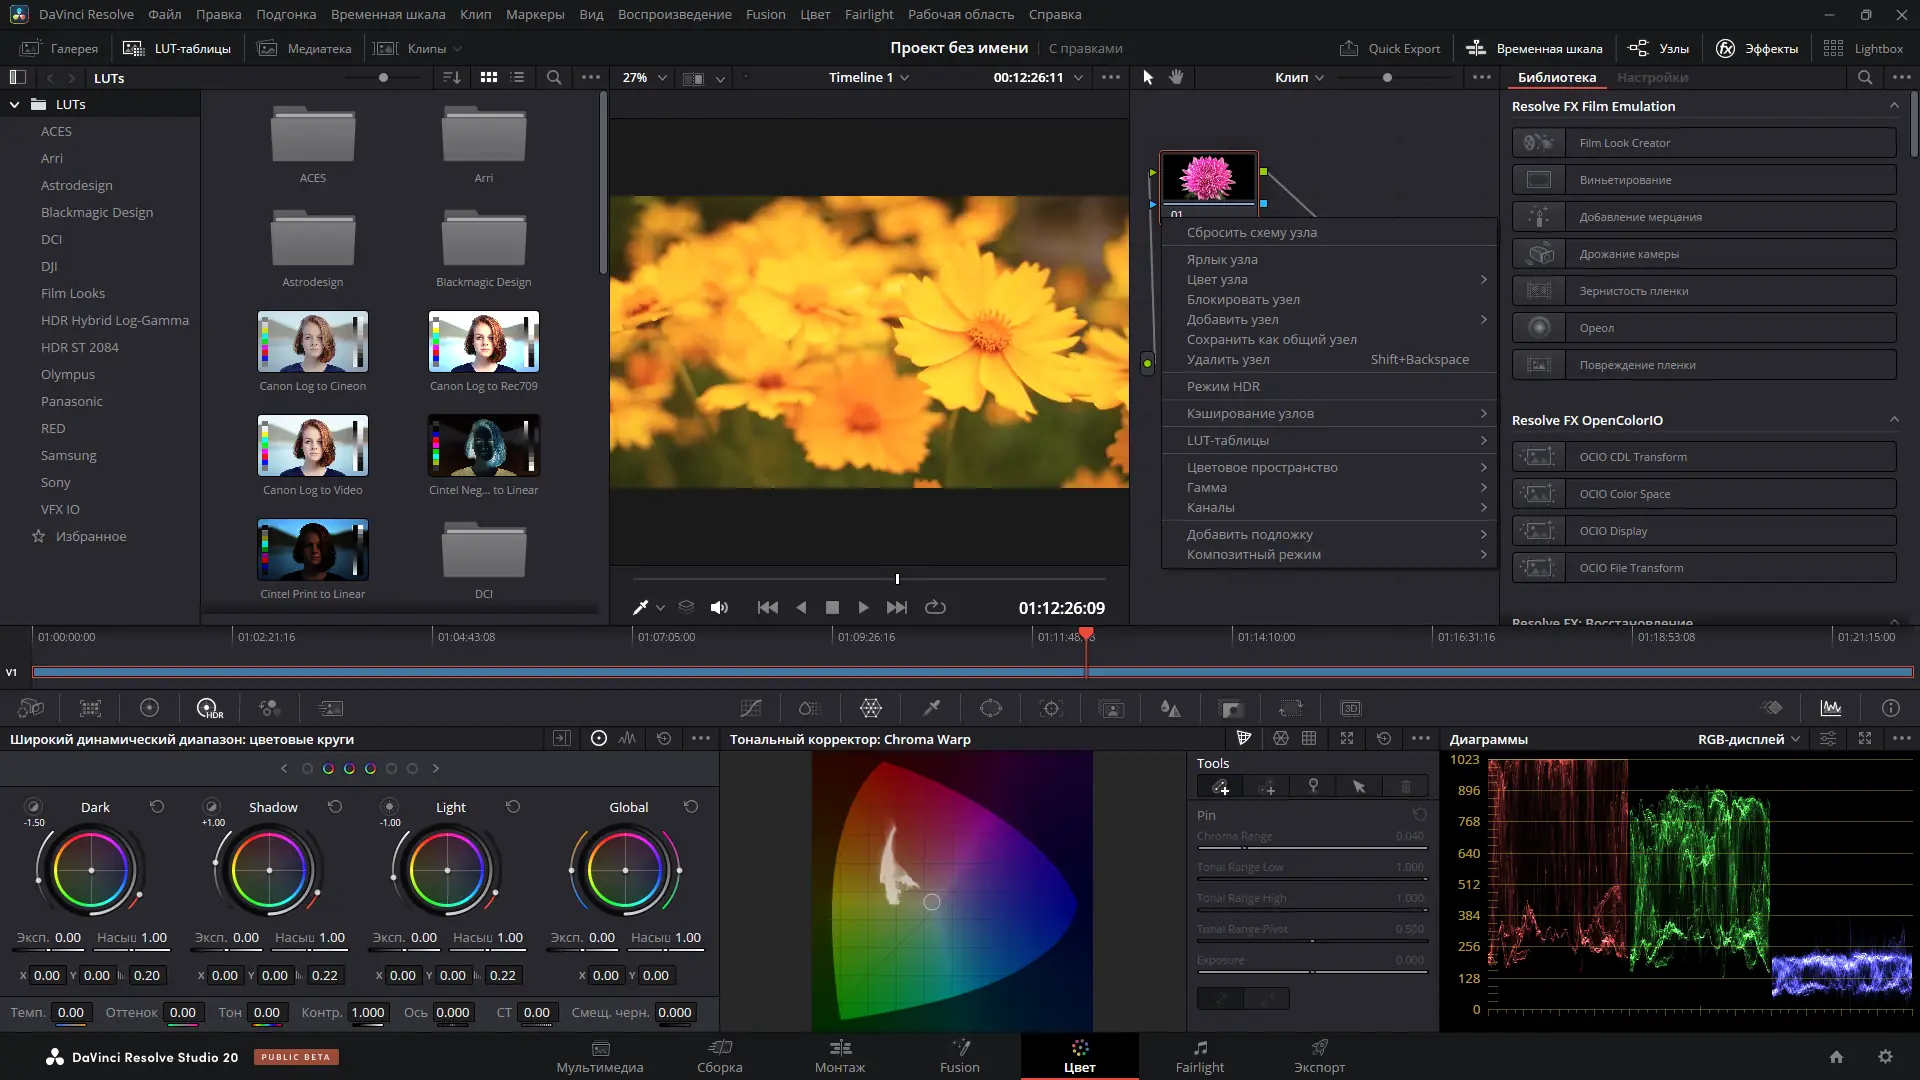
Task: Select the Color Warper palette icon
Action: 871,708
